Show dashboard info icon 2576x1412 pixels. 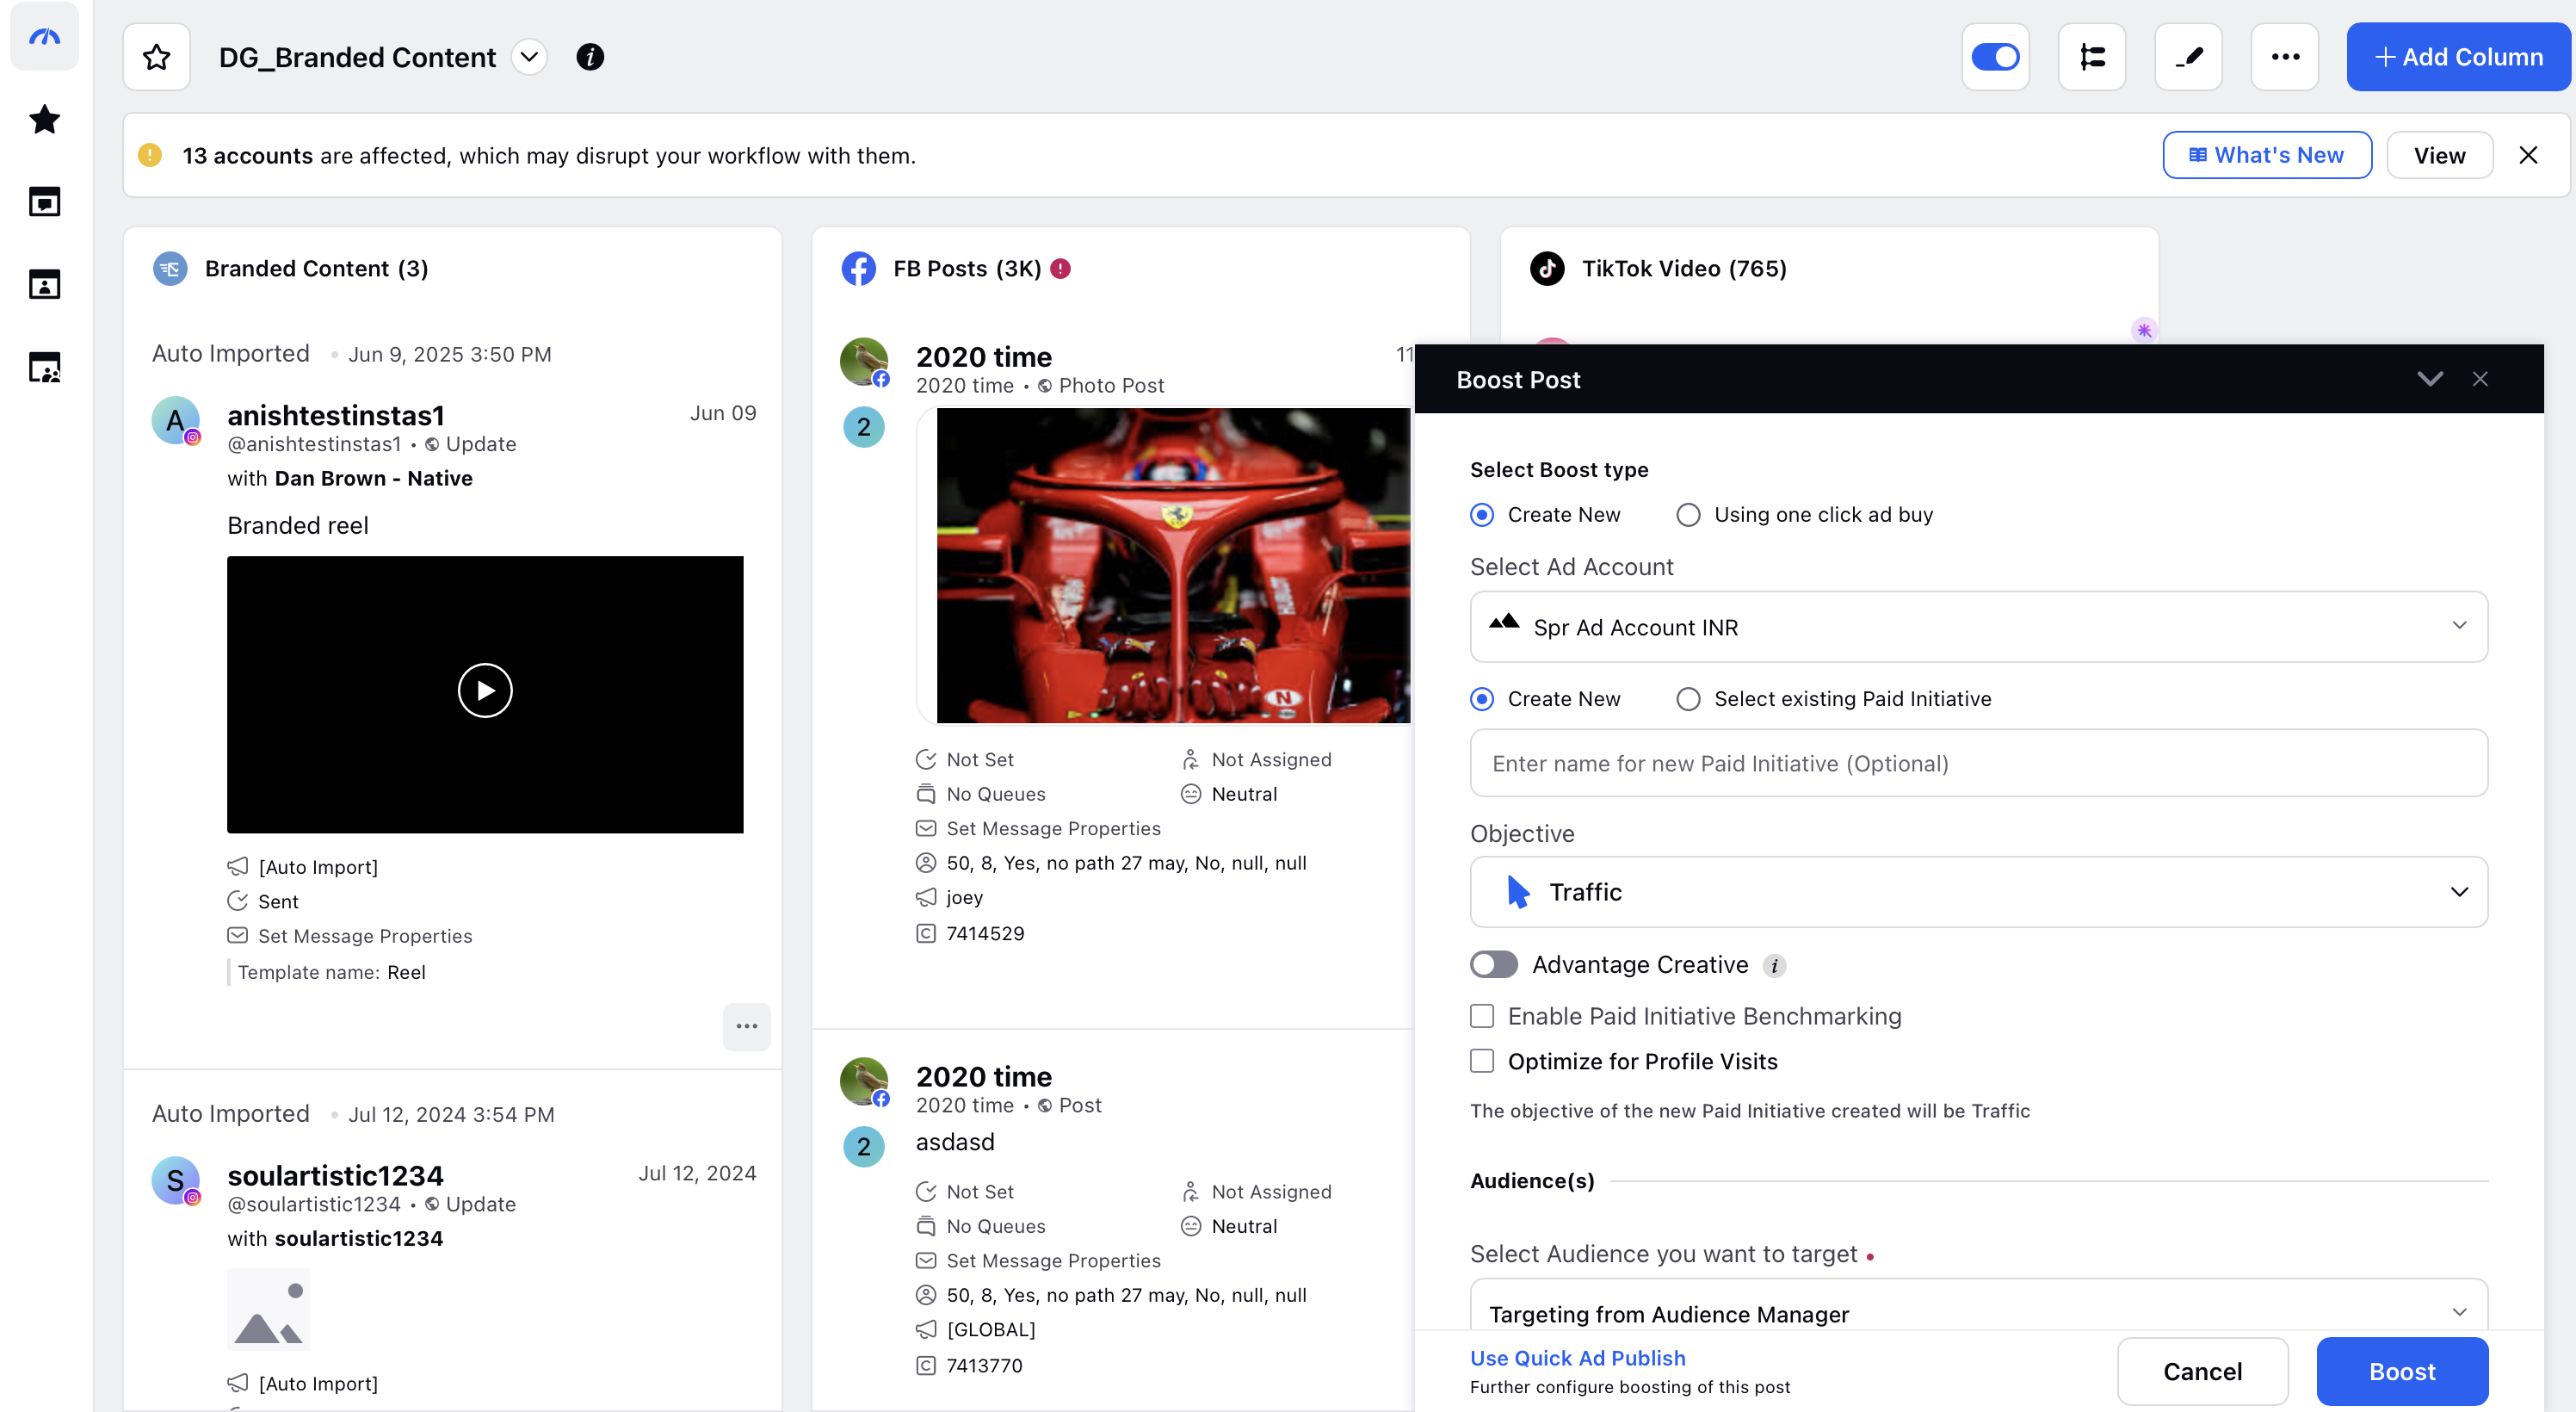590,57
